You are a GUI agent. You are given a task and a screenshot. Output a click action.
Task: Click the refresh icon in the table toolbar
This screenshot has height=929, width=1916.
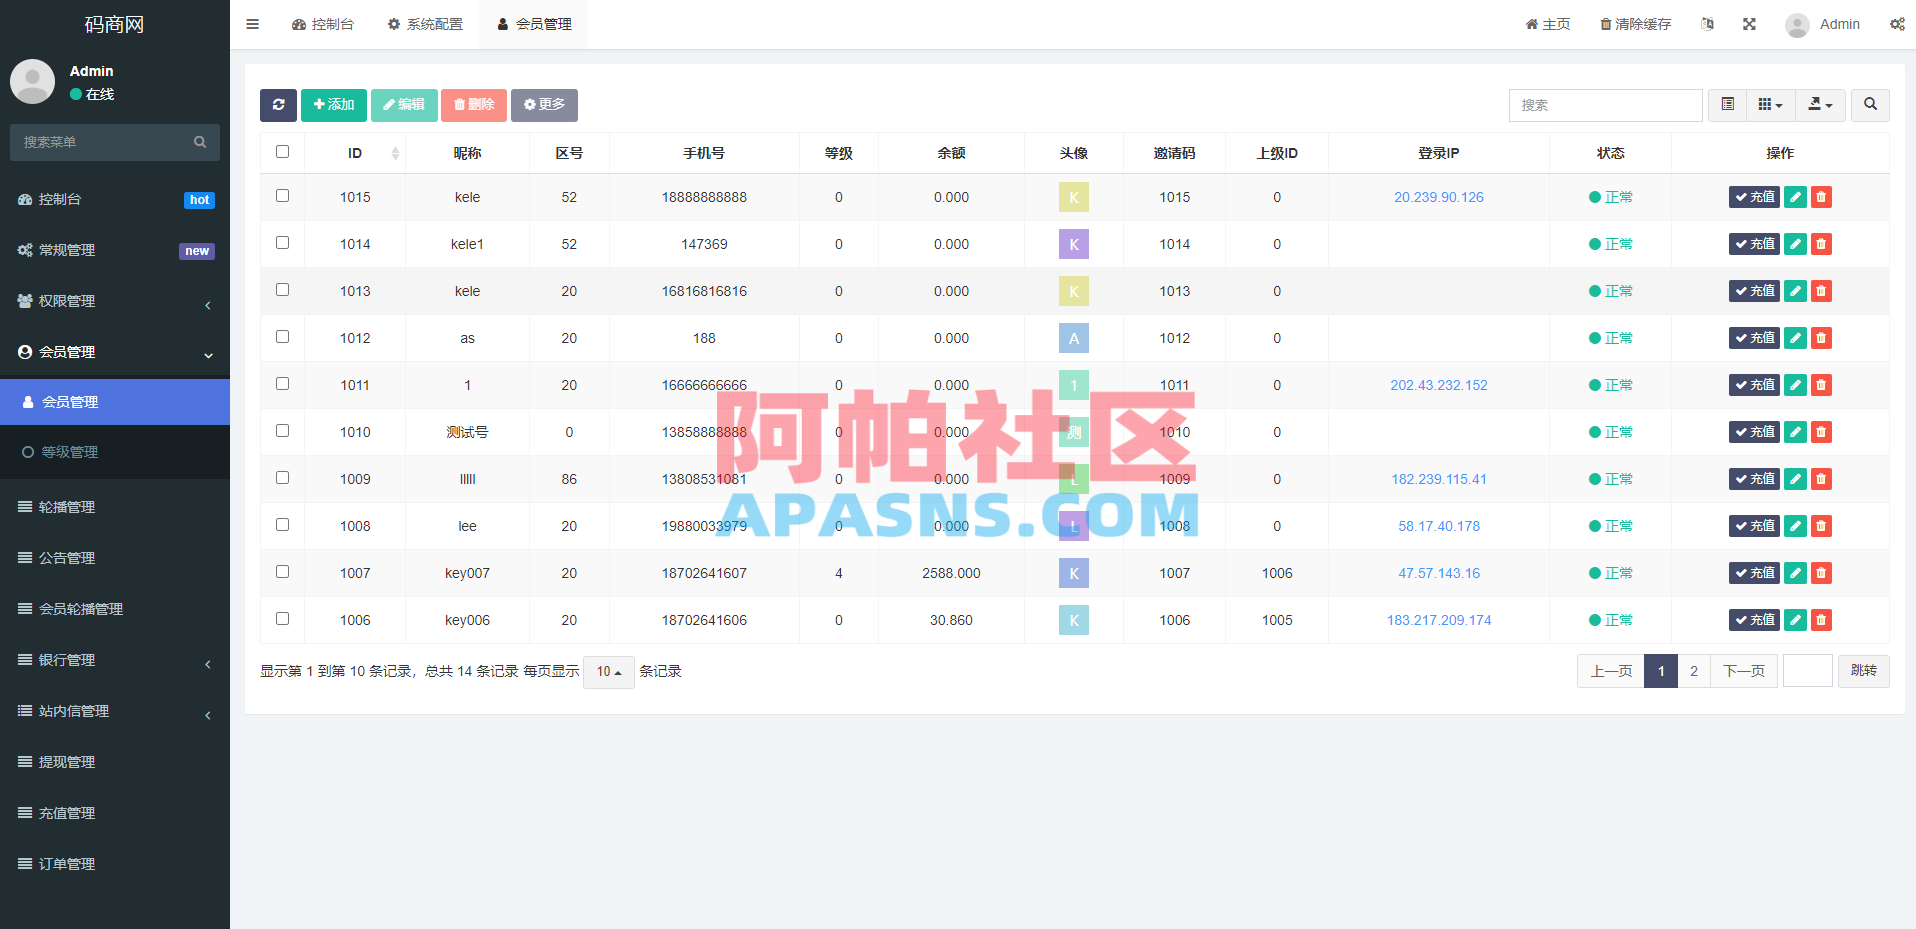click(x=278, y=105)
